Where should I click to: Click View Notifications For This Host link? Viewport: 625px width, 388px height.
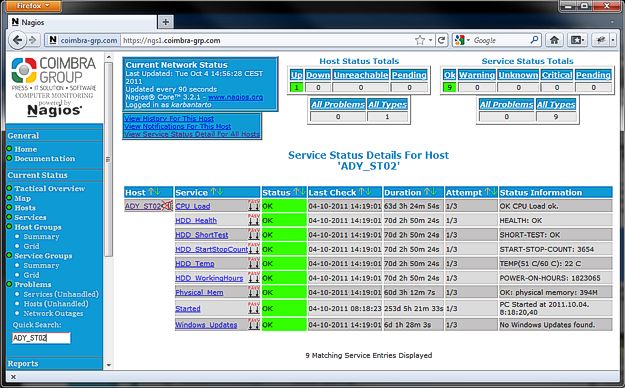tap(177, 126)
